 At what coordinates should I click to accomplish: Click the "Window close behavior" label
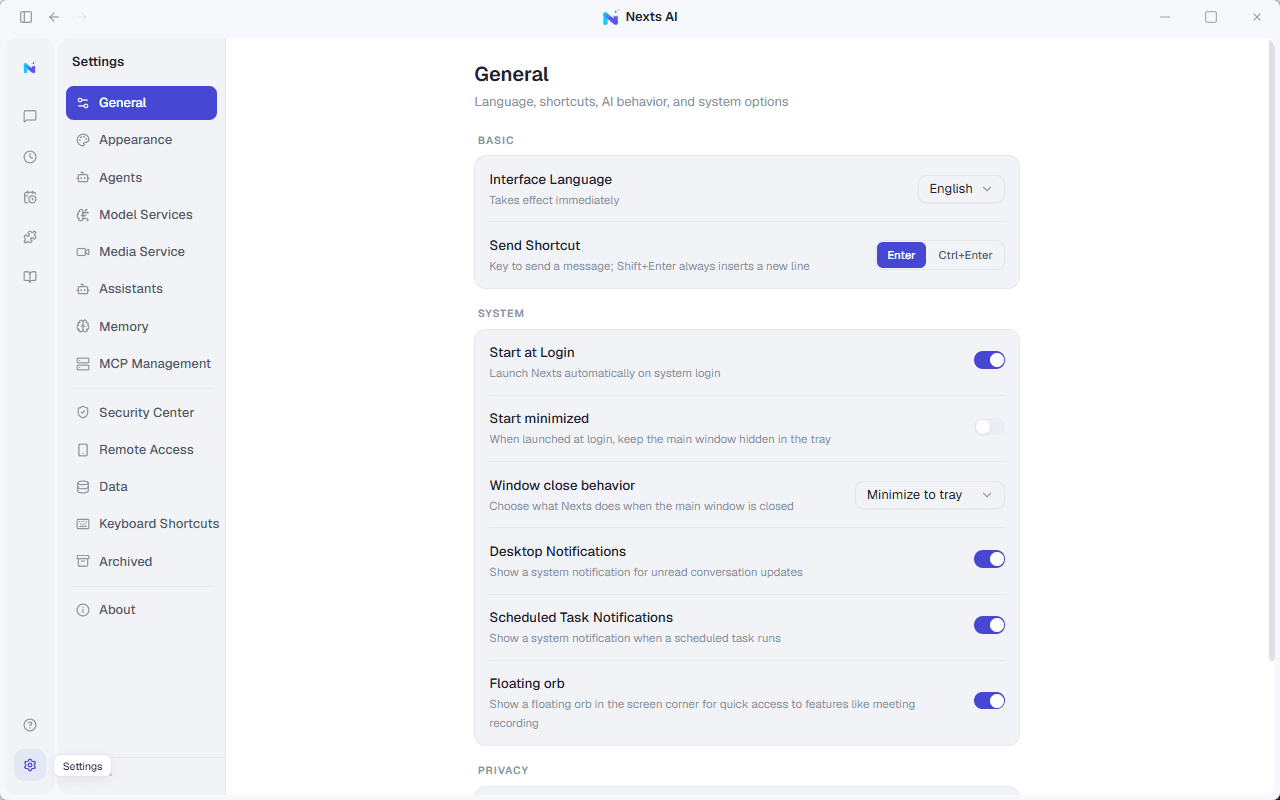point(562,486)
